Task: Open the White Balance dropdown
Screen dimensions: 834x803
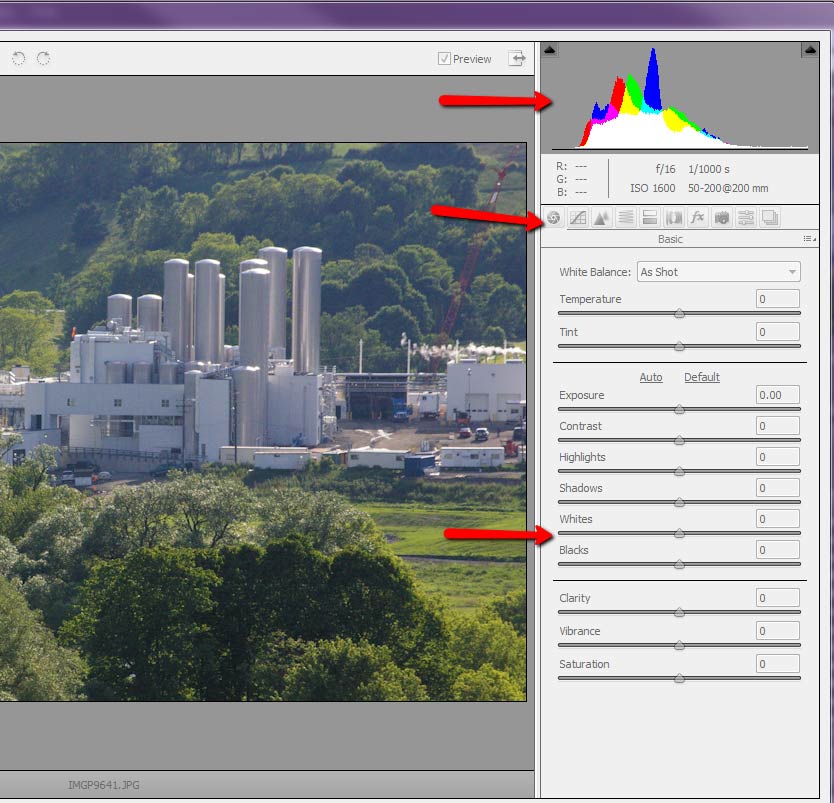Action: (719, 272)
